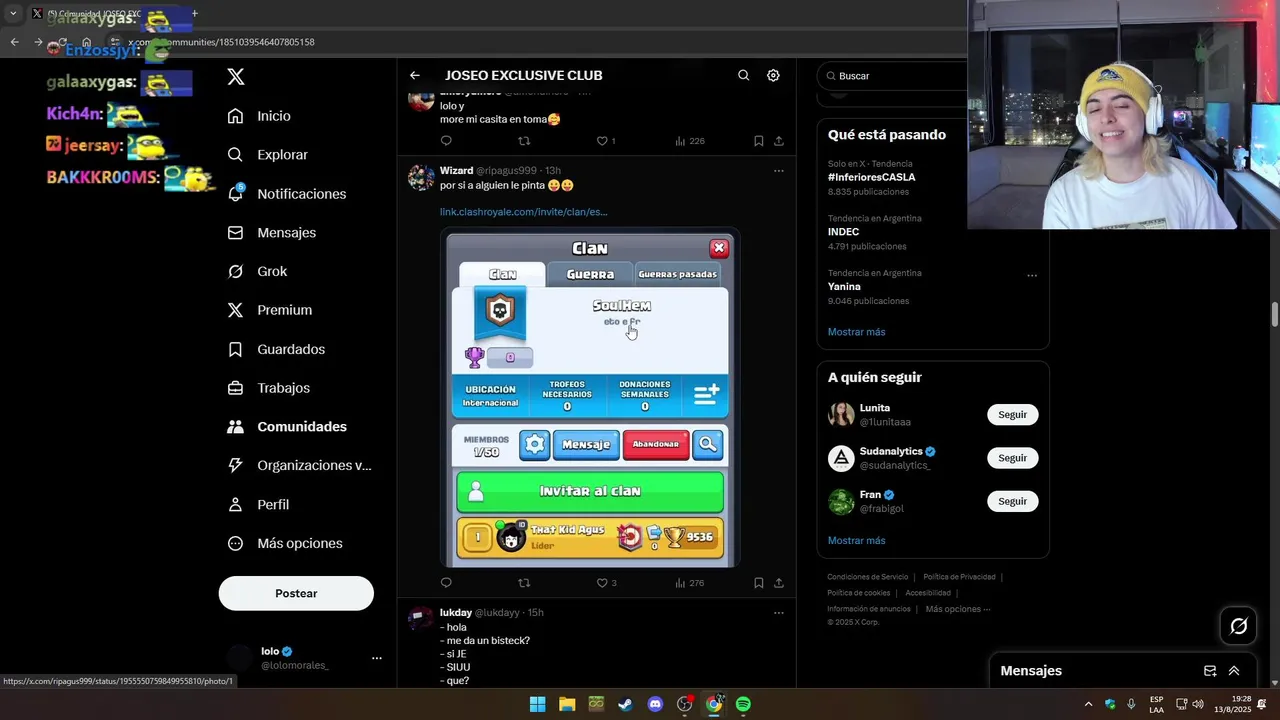The width and height of the screenshot is (1280, 720).
Task: Reply to Wizard's post
Action: (446, 583)
